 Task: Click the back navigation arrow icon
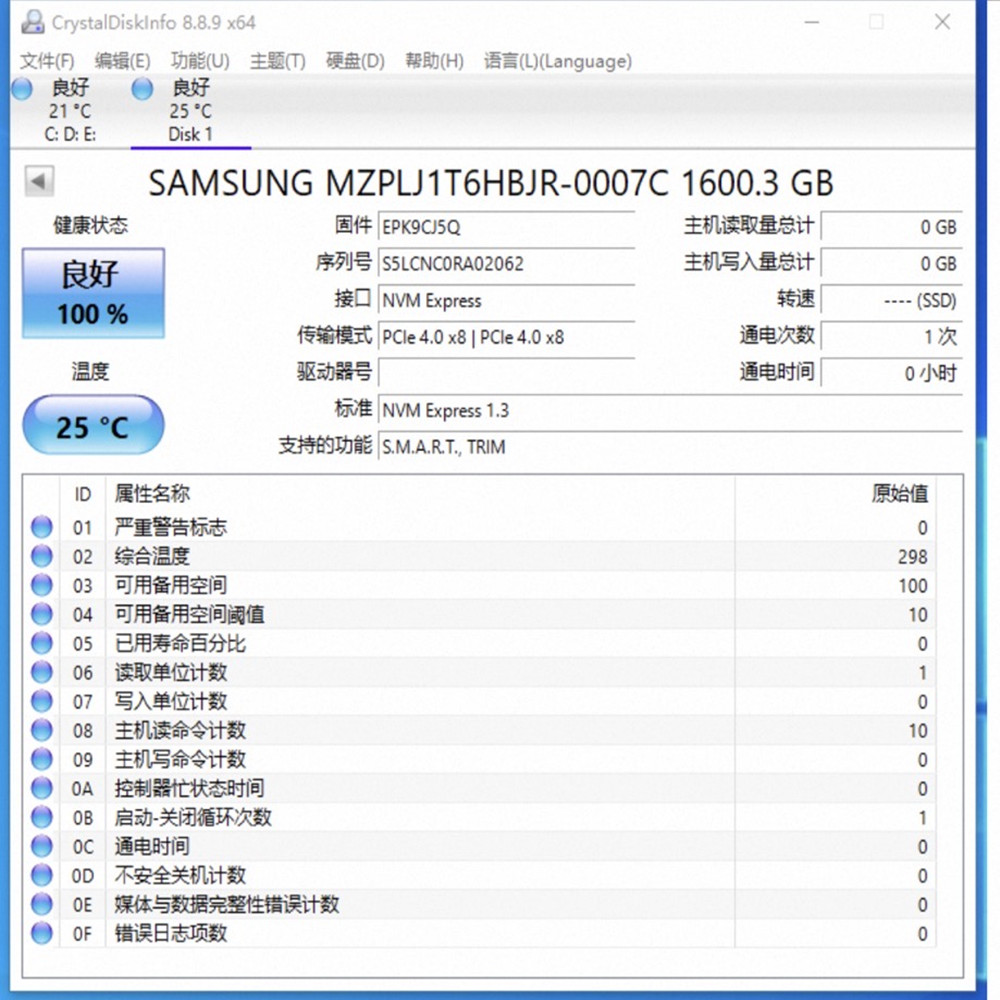coord(38,181)
